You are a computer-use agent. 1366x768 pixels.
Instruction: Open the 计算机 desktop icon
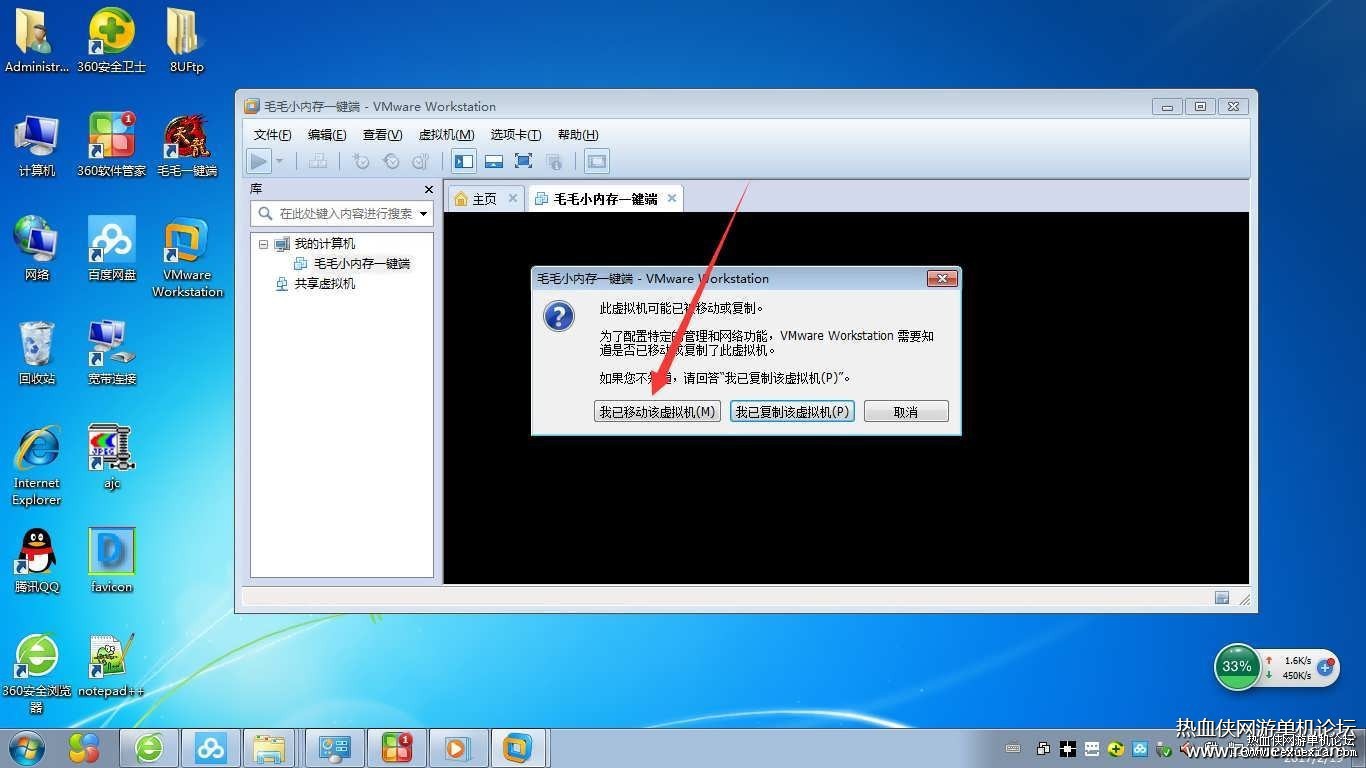click(37, 145)
